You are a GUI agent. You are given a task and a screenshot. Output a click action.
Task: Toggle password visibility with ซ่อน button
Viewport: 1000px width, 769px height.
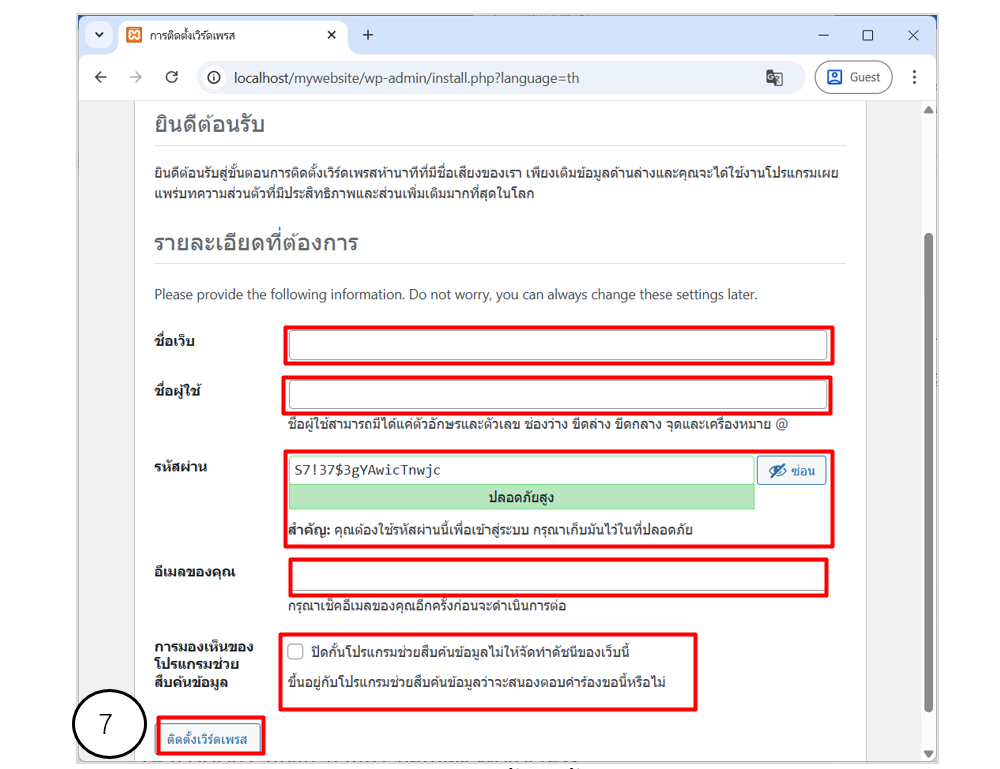coord(792,470)
